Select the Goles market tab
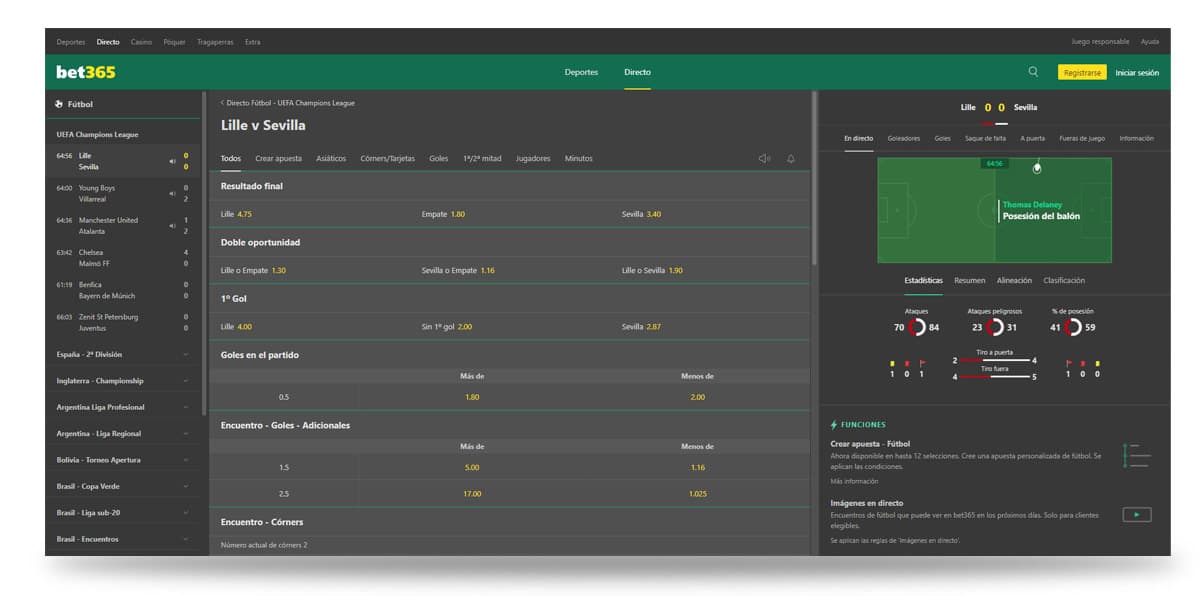Screen dimensions: 1200x596 point(439,158)
